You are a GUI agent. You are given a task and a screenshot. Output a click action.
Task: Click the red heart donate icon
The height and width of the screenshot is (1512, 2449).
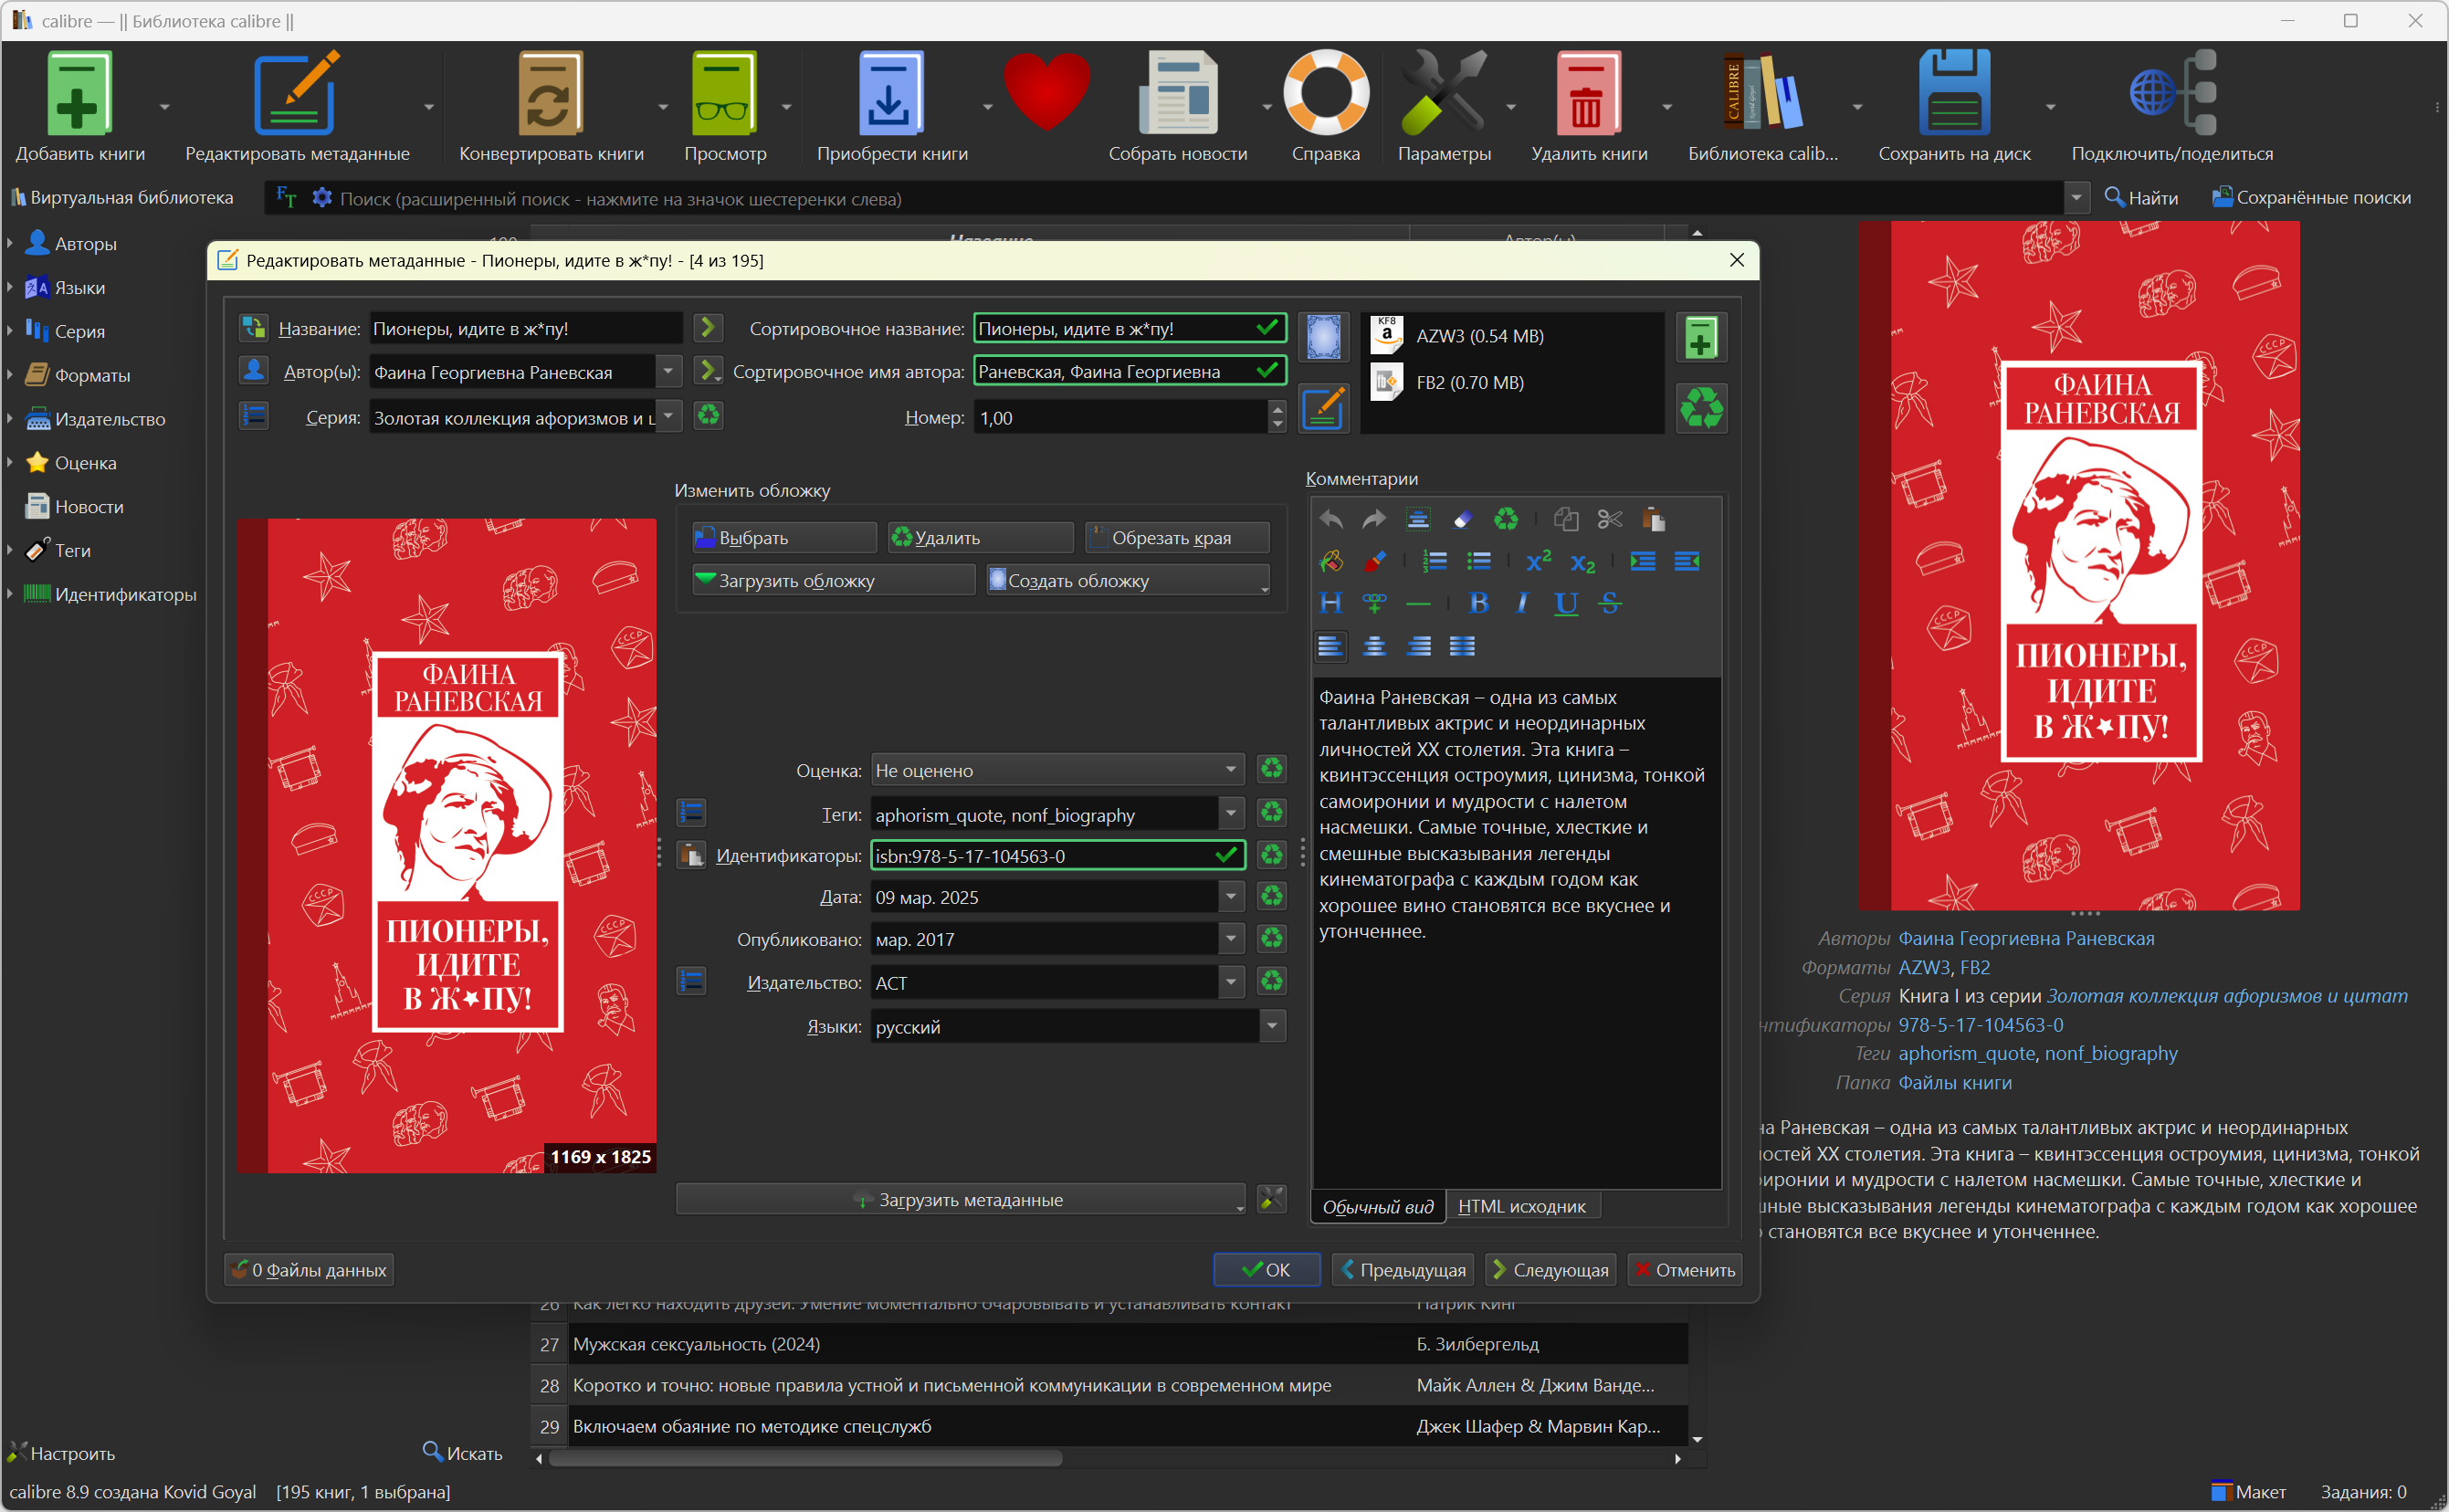click(1046, 90)
